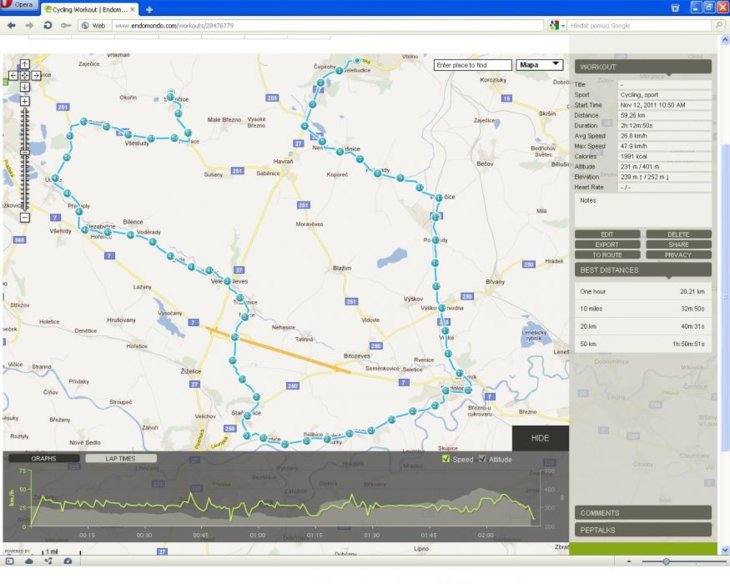Click the PRIVACY button
This screenshot has width=730, height=584.
678,255
